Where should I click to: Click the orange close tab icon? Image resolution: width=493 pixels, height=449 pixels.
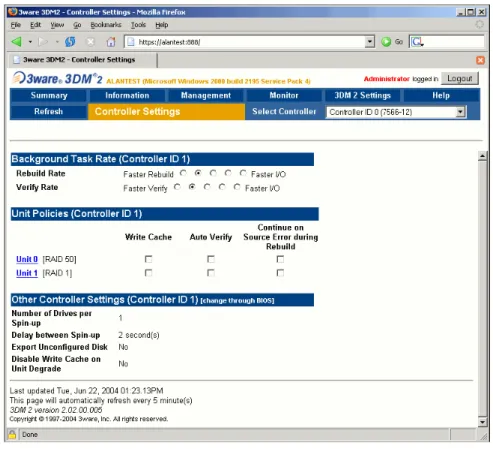[x=480, y=60]
